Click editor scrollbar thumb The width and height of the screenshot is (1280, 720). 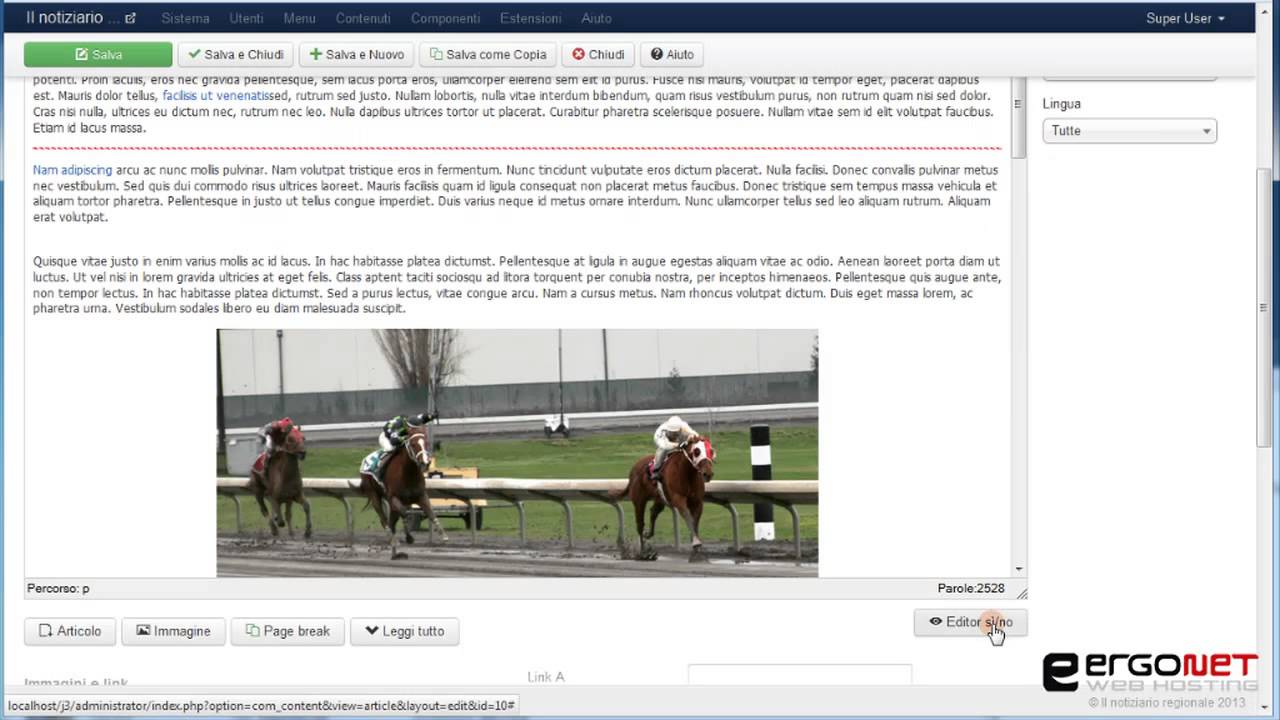[1019, 119]
